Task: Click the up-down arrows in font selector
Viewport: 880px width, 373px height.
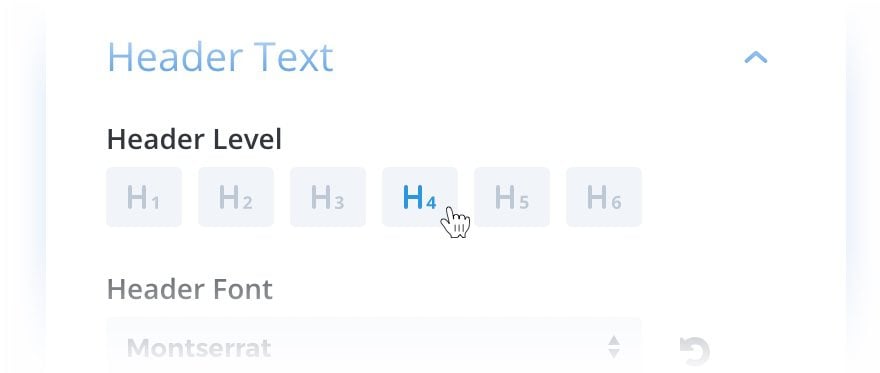Action: (x=615, y=347)
